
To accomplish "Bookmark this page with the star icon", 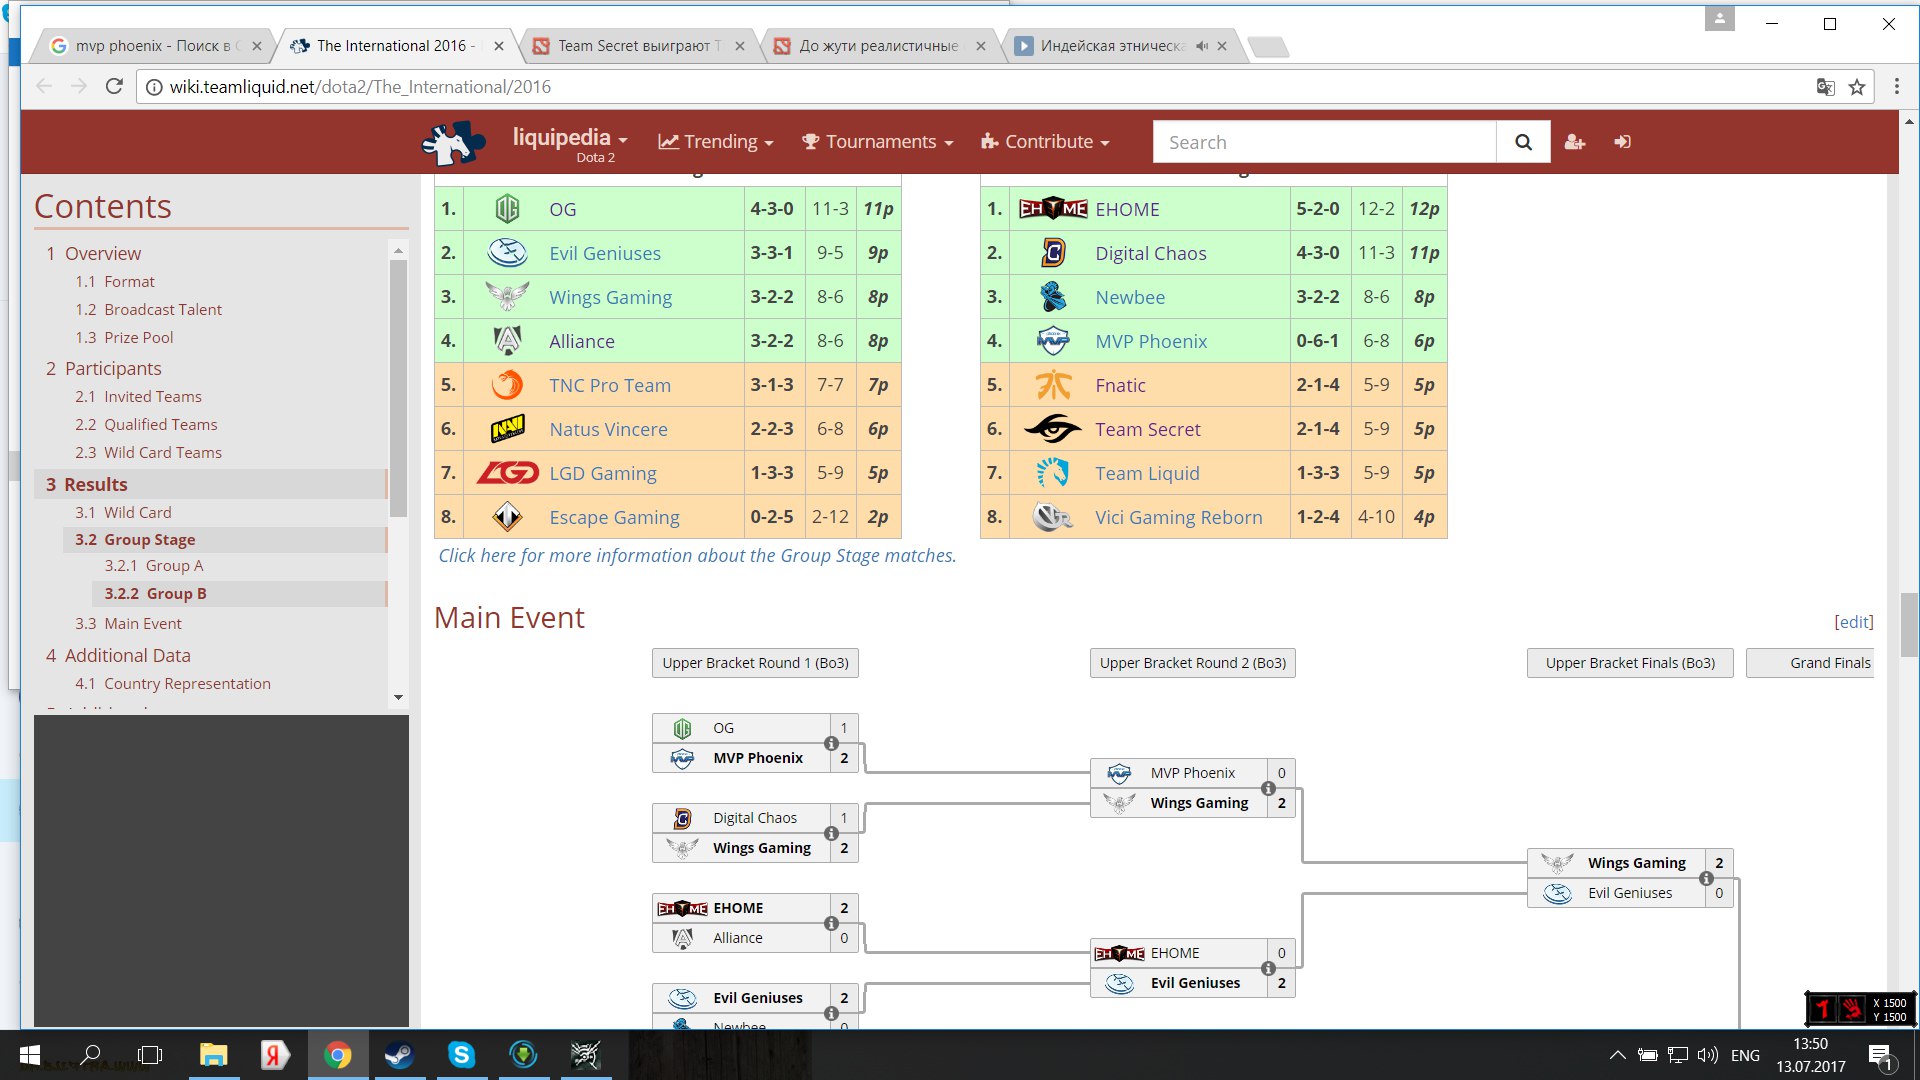I will pyautogui.click(x=1857, y=87).
